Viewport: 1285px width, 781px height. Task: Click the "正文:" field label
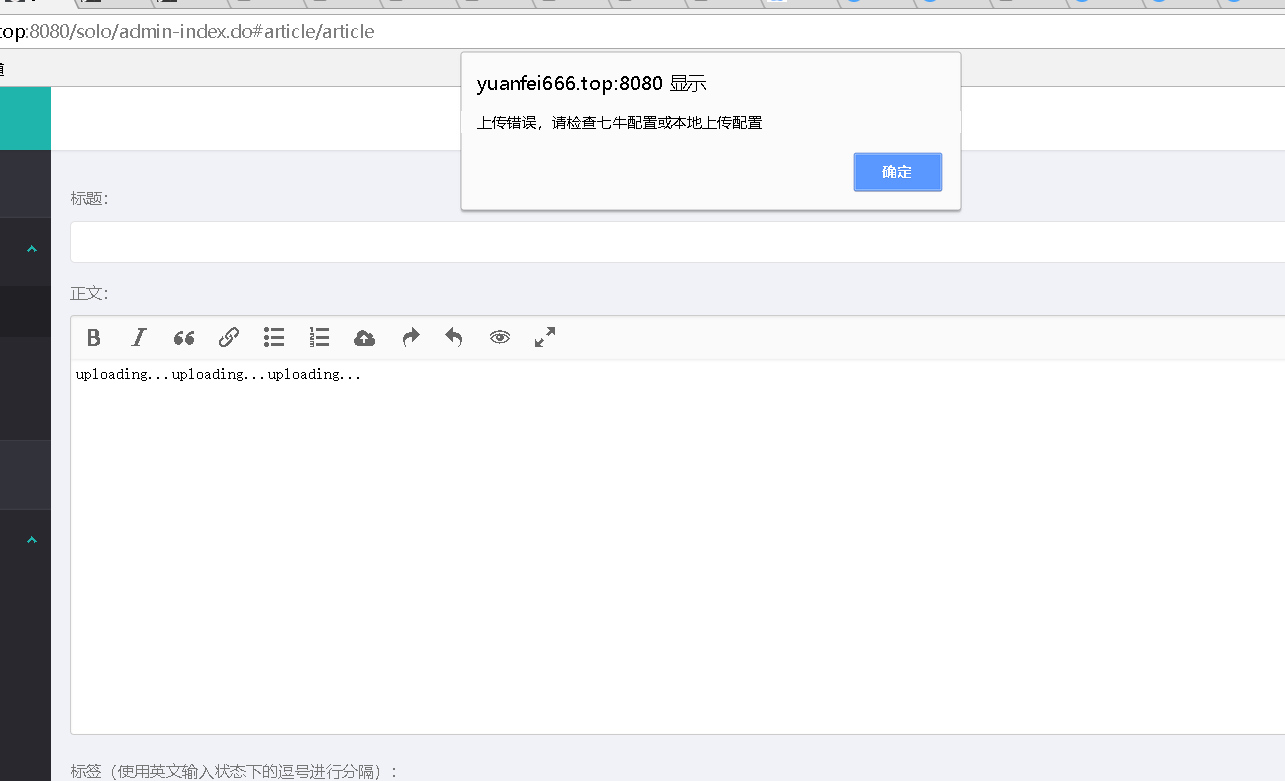(x=89, y=293)
